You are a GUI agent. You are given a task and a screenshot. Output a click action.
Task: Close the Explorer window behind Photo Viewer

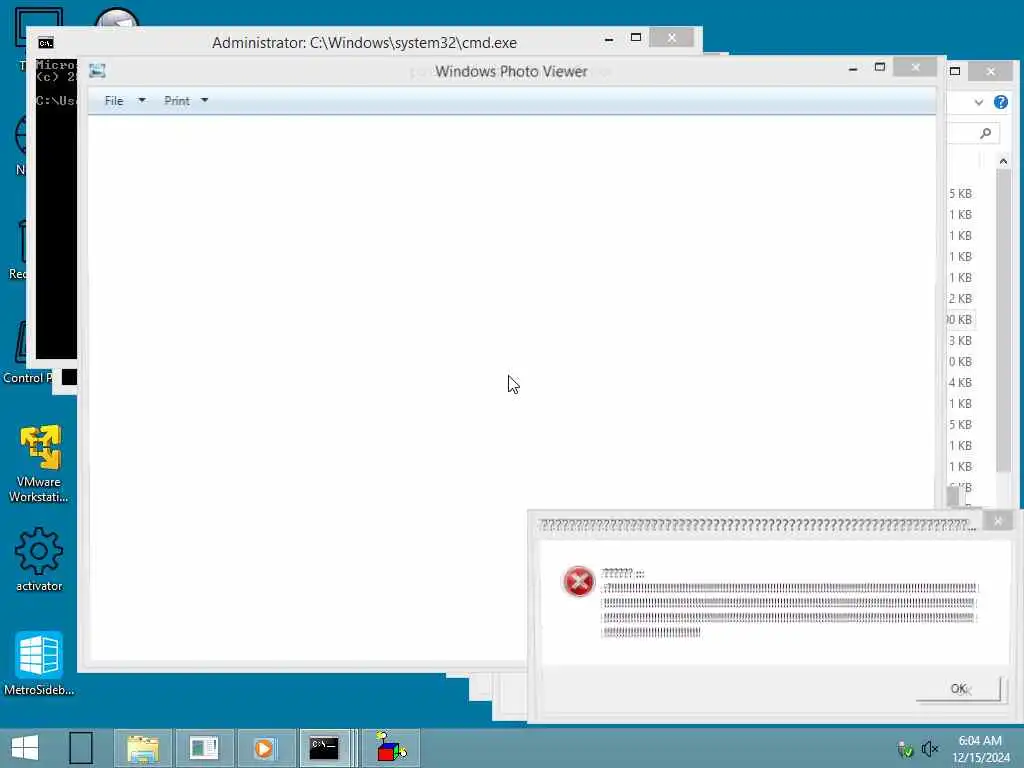pyautogui.click(x=991, y=71)
